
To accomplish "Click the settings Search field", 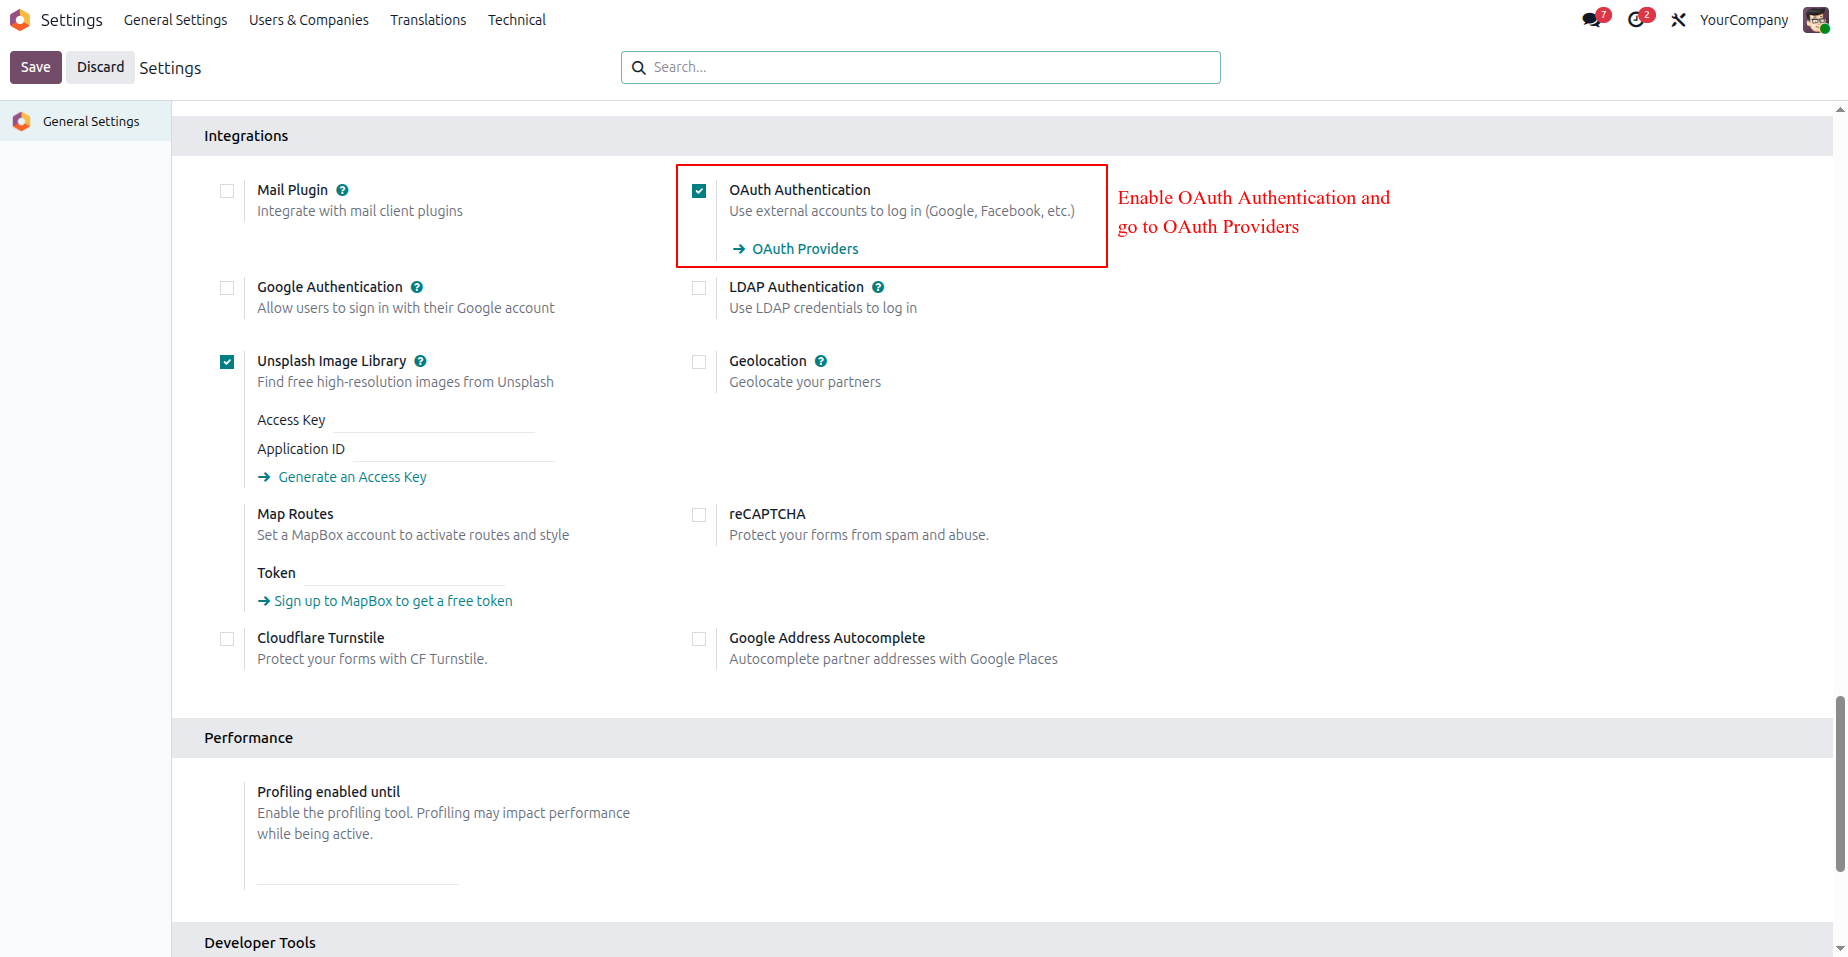I will 921,67.
